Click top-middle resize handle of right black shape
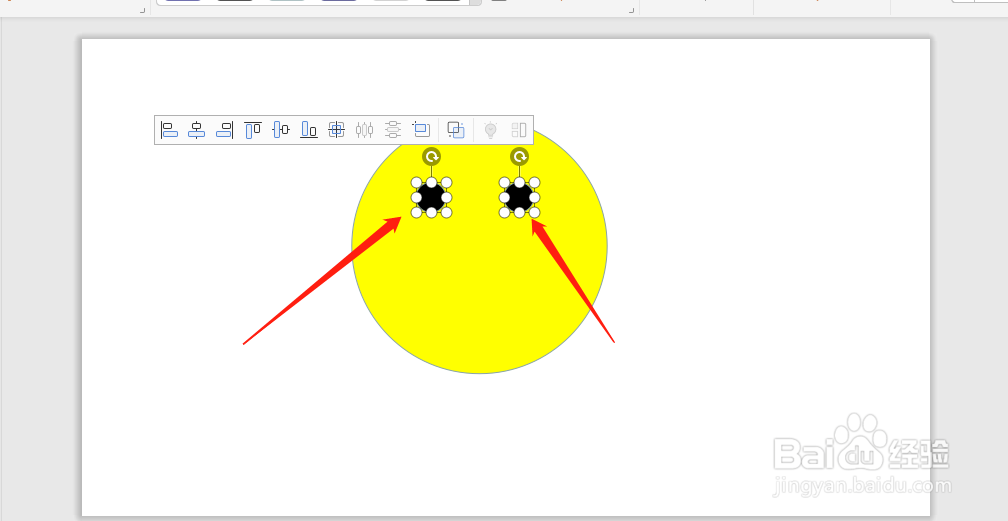Viewport: 1008px width, 521px height. click(x=519, y=183)
